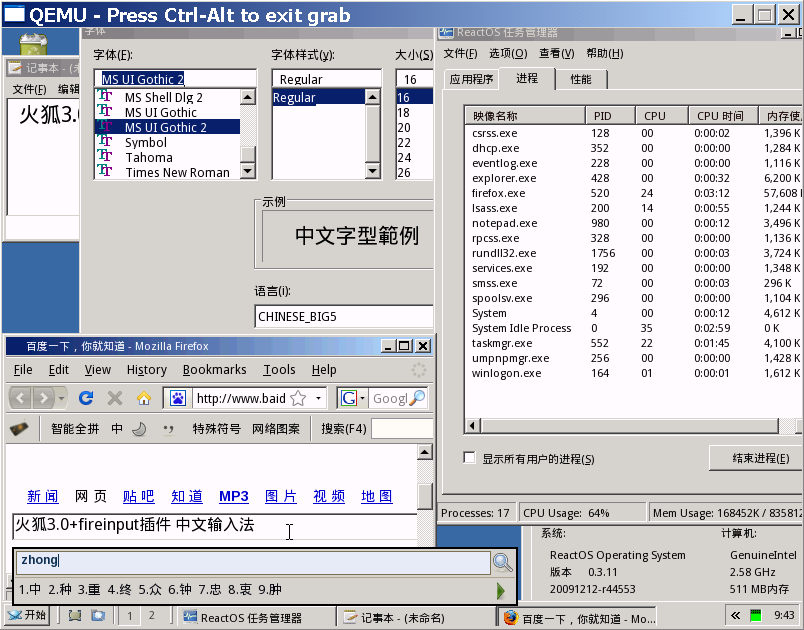The width and height of the screenshot is (804, 630).
Task: Open the search engine selector dropdown
Action: (363, 398)
